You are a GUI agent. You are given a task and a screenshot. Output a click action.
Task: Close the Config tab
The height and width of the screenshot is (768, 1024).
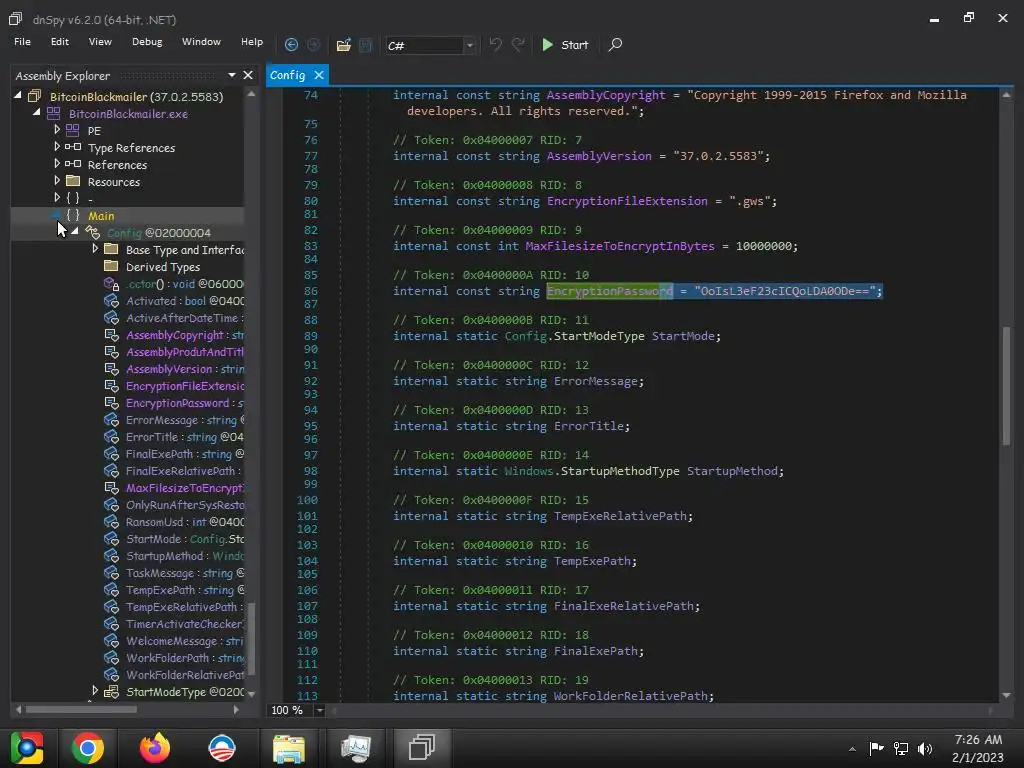coord(319,75)
